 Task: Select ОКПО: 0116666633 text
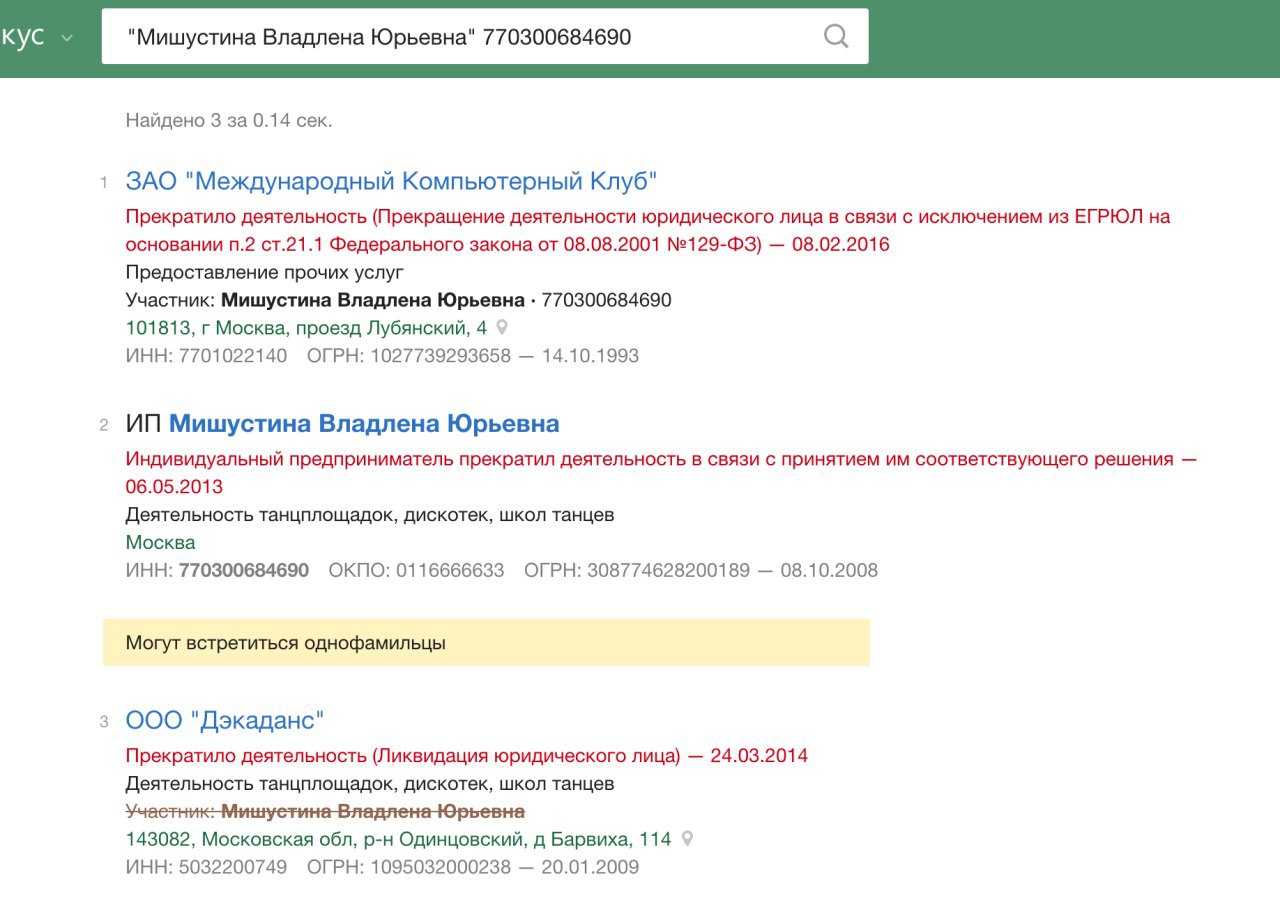[416, 571]
